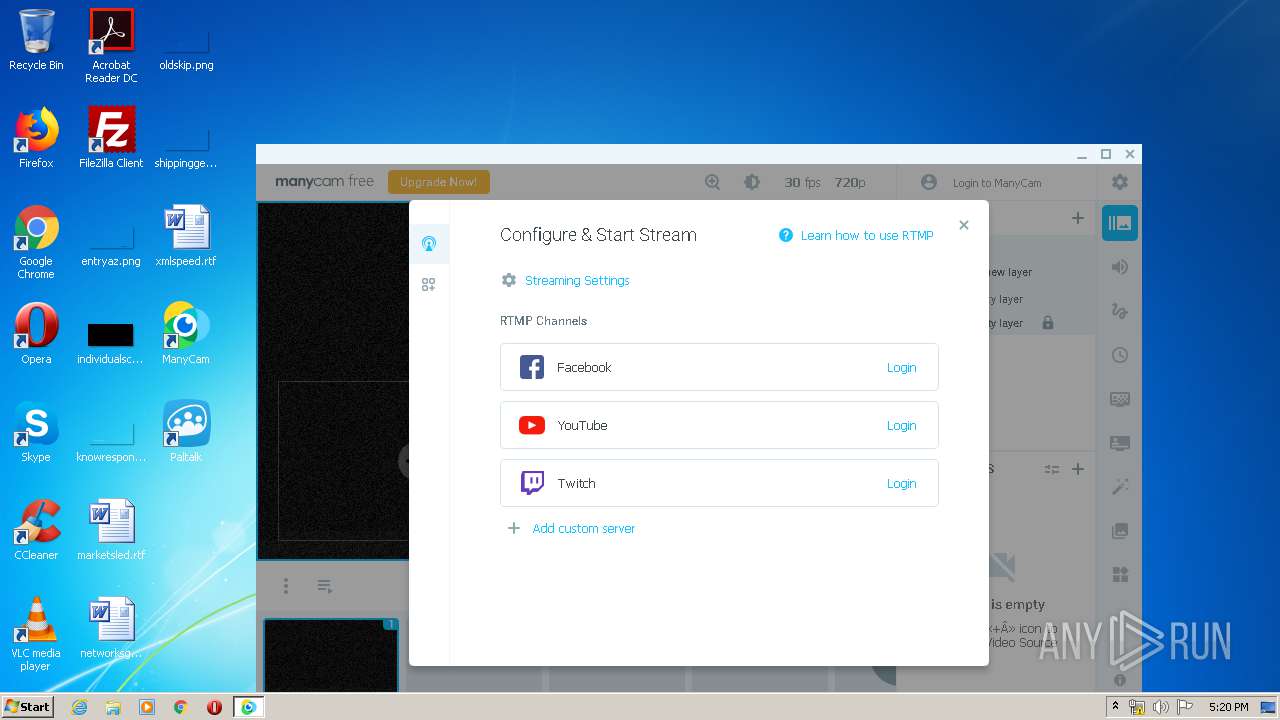The width and height of the screenshot is (1280, 720).
Task: Open video sources options sliders icon
Action: point(1052,469)
